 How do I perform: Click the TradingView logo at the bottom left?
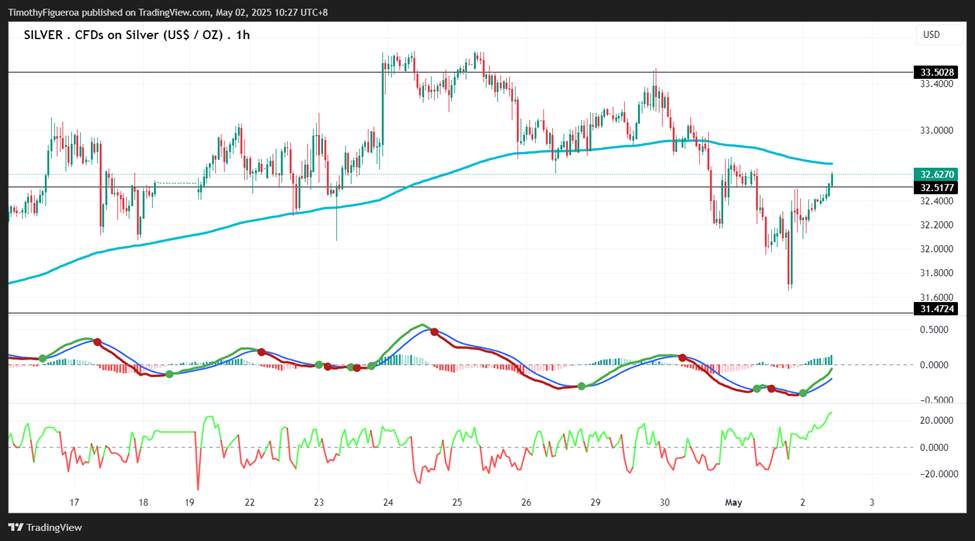pos(45,527)
